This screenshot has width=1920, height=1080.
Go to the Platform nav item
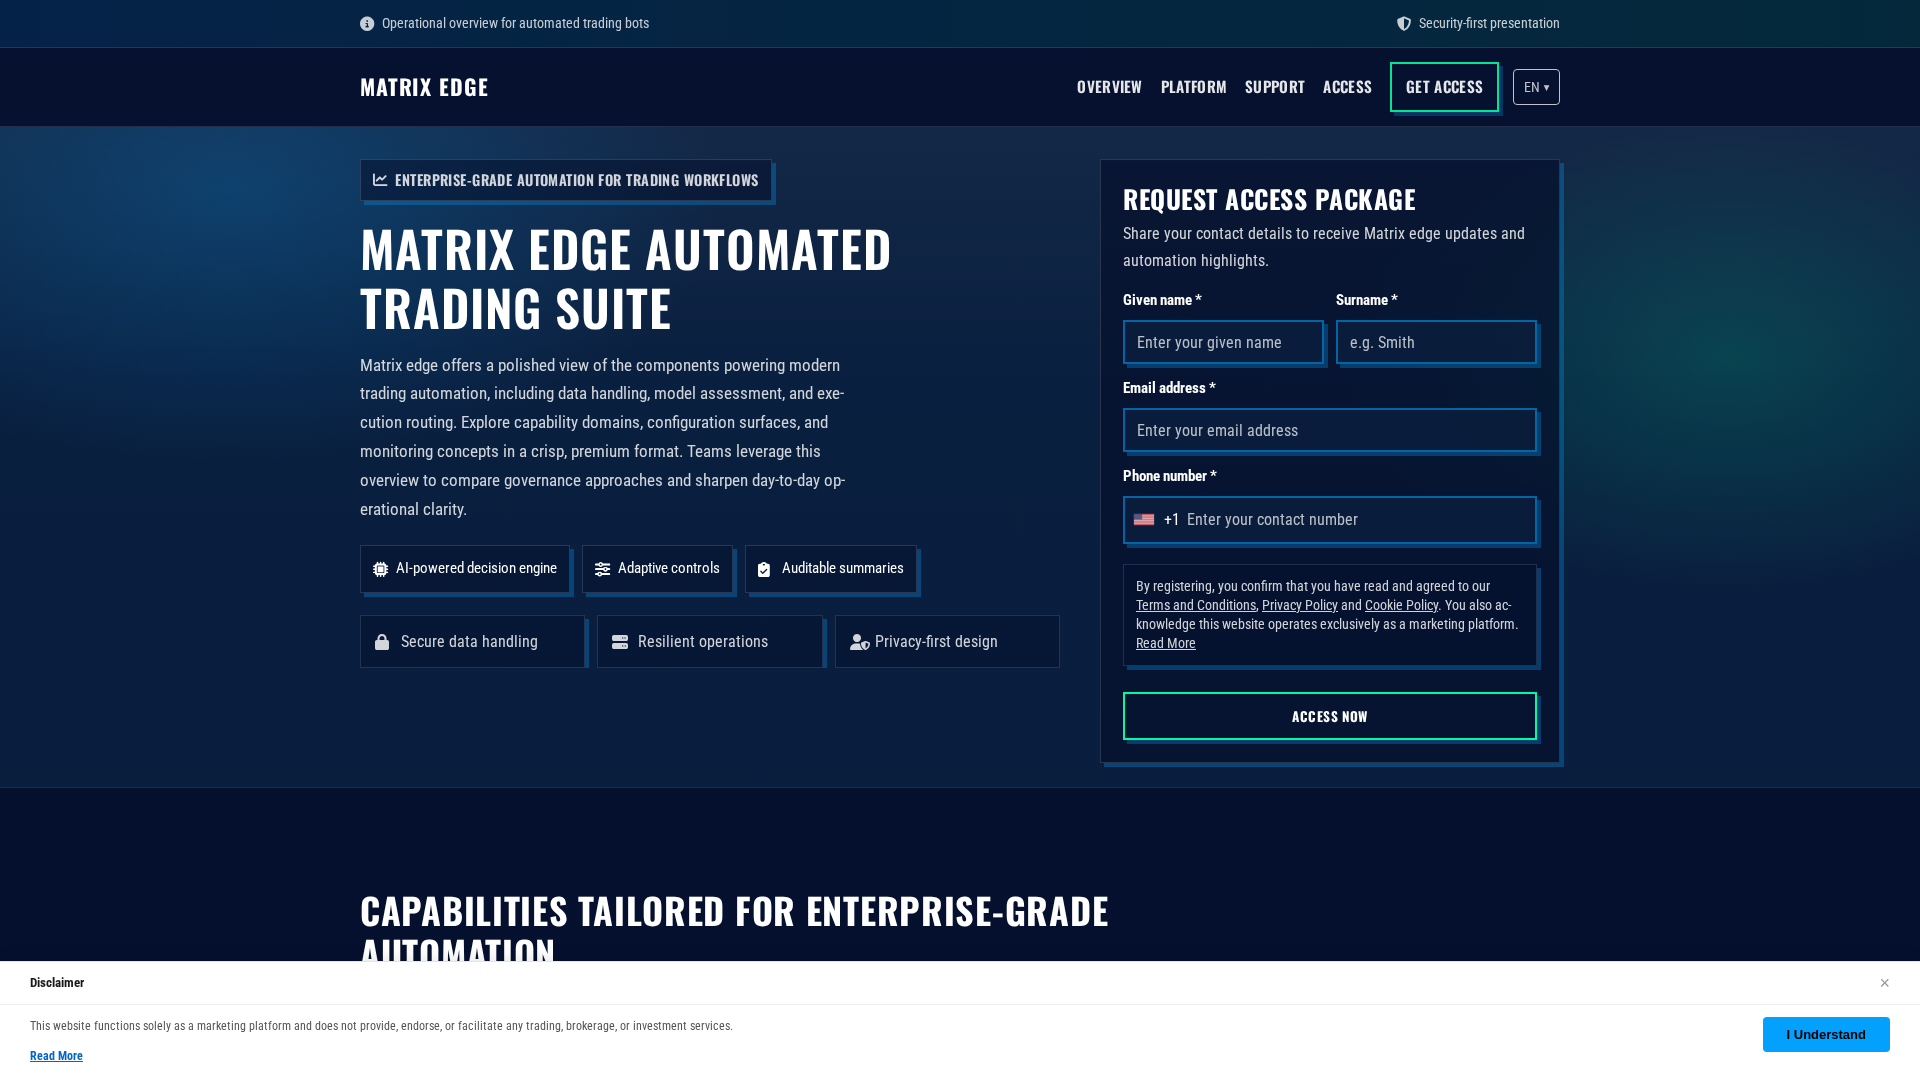coord(1194,87)
